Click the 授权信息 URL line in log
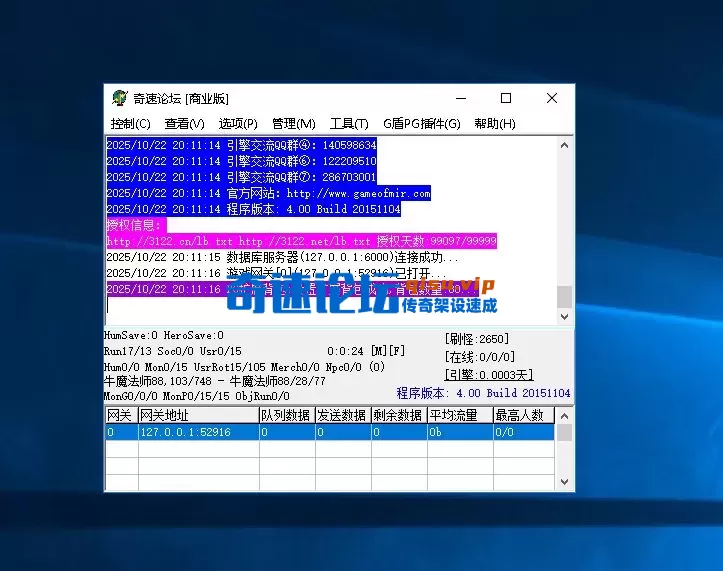This screenshot has width=723, height=571. point(301,241)
